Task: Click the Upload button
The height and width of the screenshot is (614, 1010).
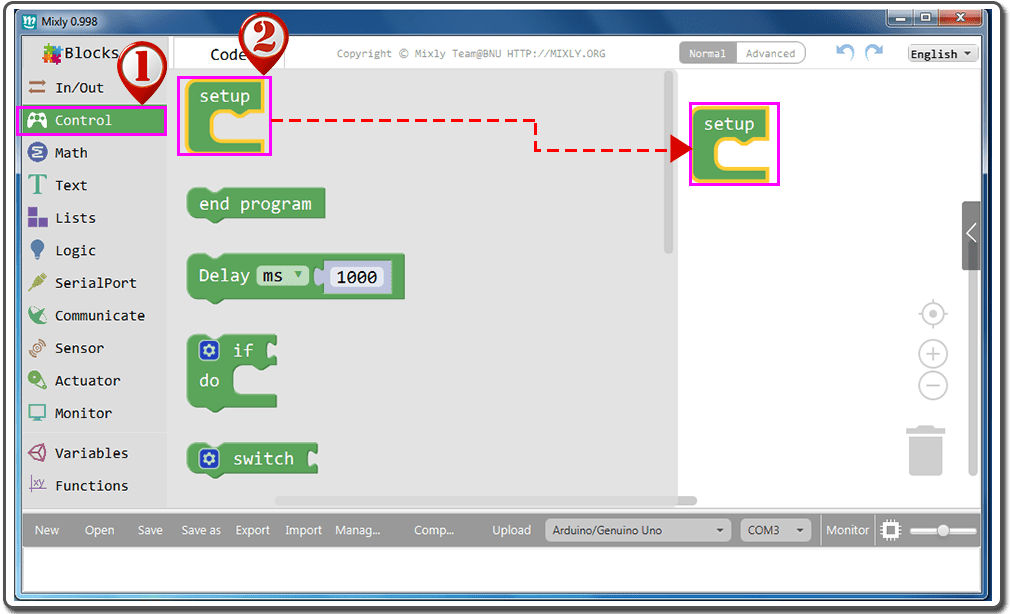Action: click(x=511, y=530)
